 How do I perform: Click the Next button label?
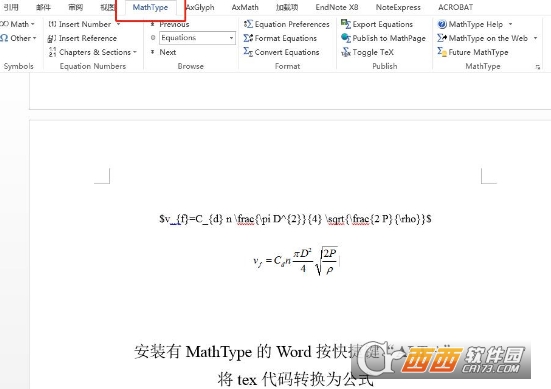coord(168,52)
